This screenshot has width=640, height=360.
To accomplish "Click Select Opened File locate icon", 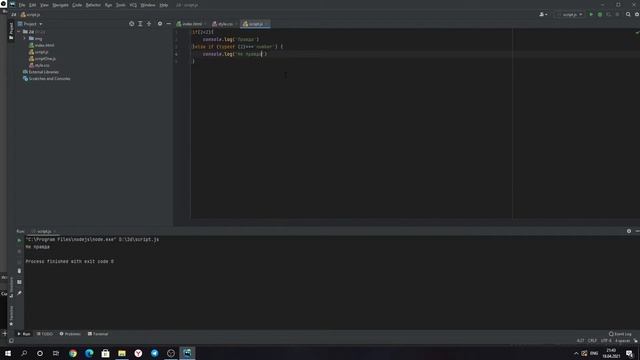I will (x=131, y=24).
